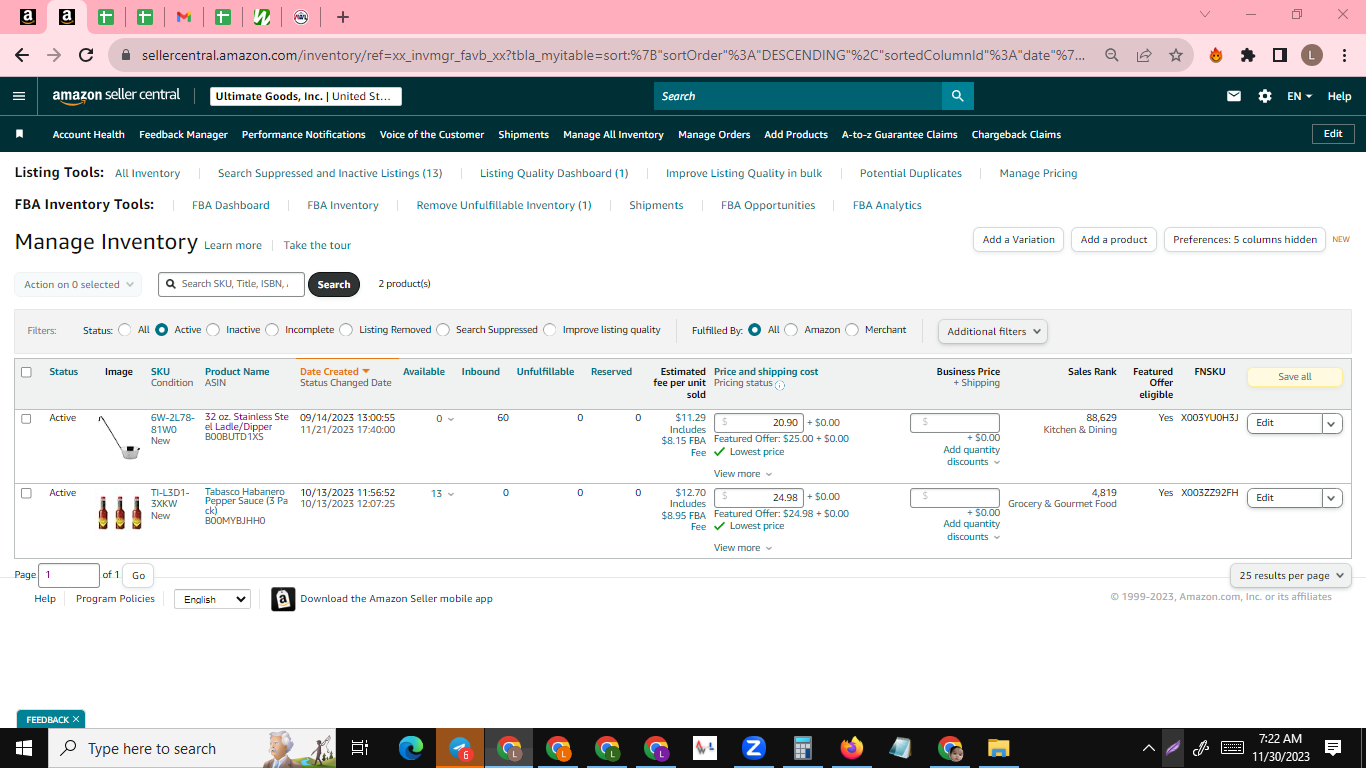
Task: Expand View more under the 20.90 price
Action: [x=743, y=474]
